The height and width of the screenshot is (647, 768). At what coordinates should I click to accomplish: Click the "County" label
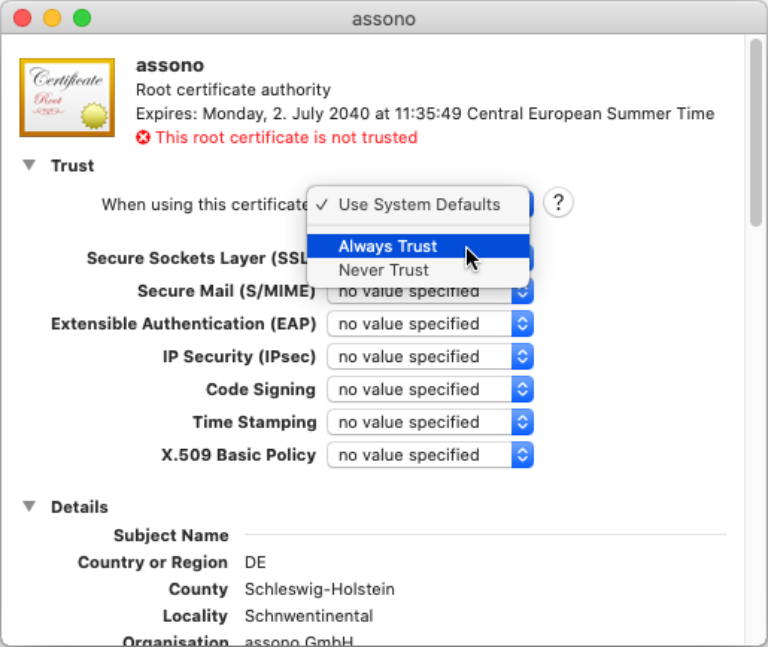[x=198, y=589]
